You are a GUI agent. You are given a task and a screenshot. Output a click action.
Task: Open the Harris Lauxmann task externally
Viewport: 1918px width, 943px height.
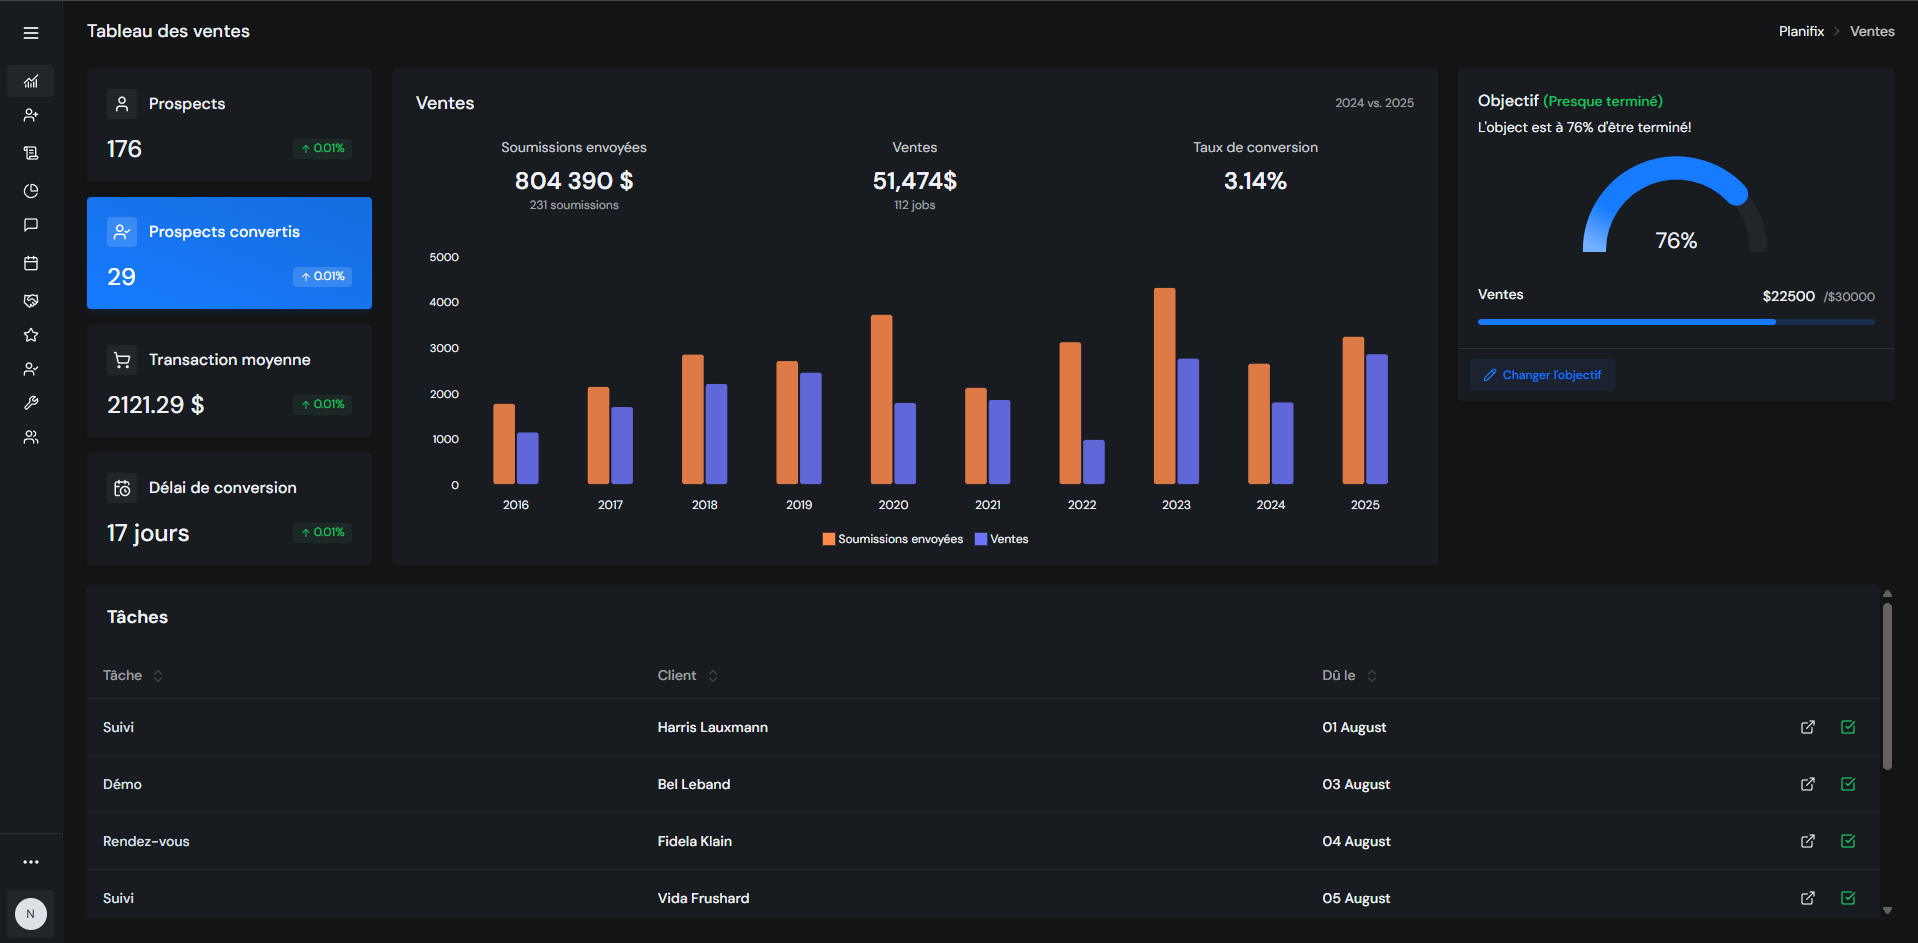1807,727
